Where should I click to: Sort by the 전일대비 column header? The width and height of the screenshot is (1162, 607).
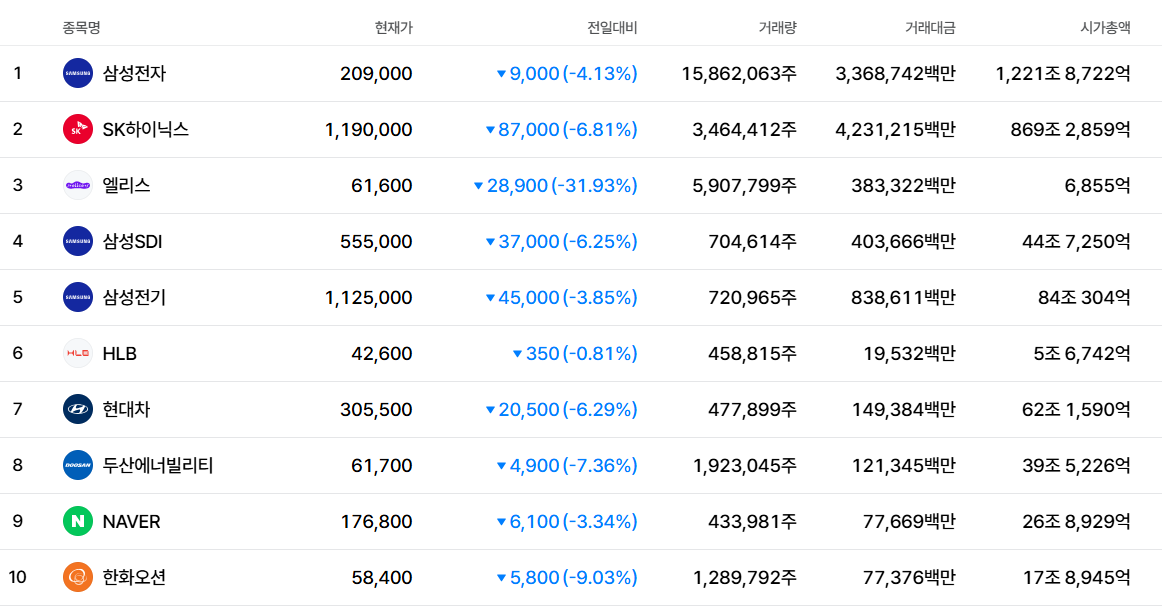pyautogui.click(x=612, y=28)
